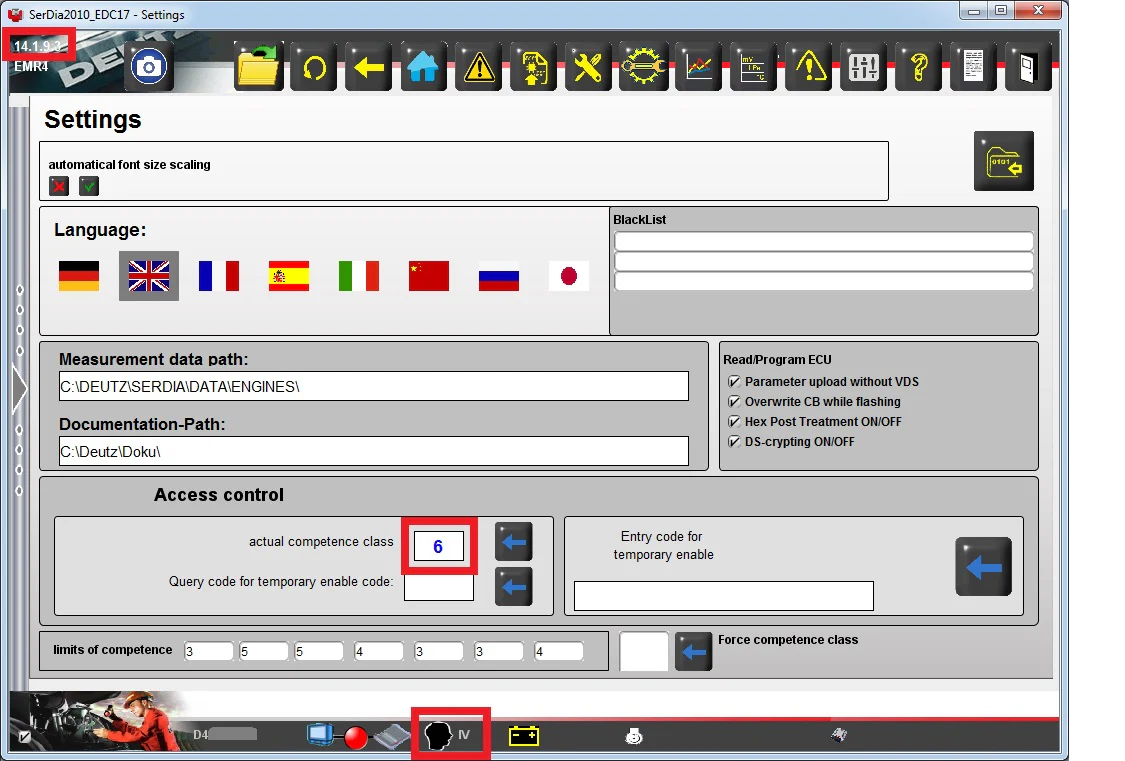Click the exit door icon

click(1027, 67)
